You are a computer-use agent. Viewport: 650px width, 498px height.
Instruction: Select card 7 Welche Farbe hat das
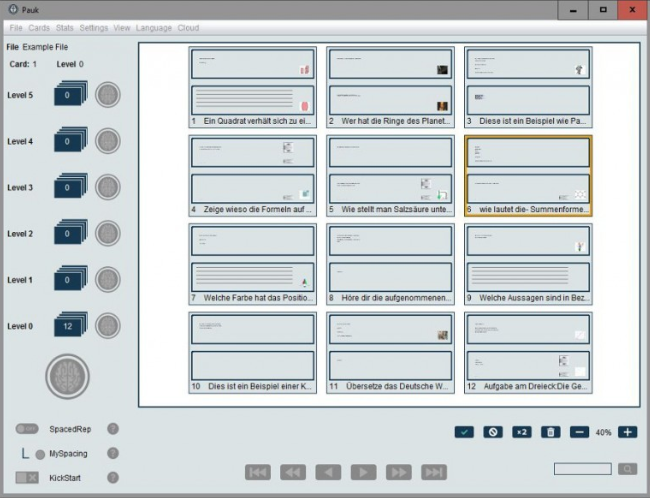click(252, 264)
